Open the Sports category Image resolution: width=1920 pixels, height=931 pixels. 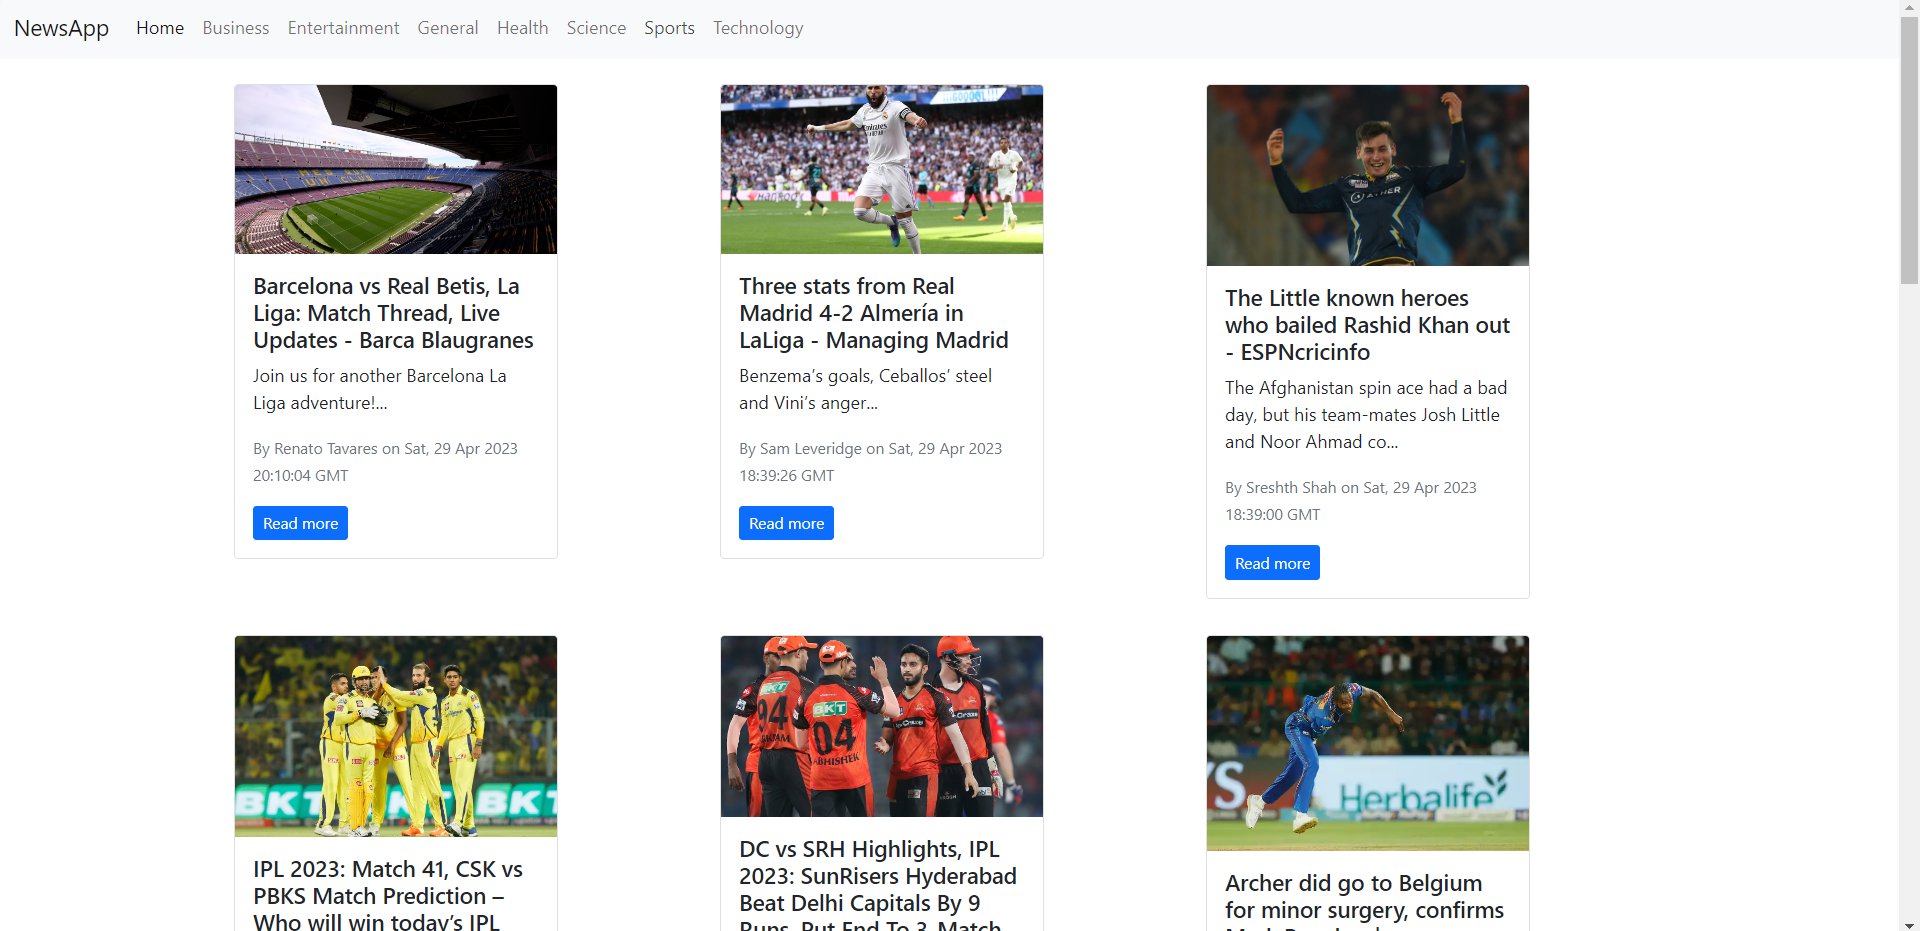click(x=669, y=28)
